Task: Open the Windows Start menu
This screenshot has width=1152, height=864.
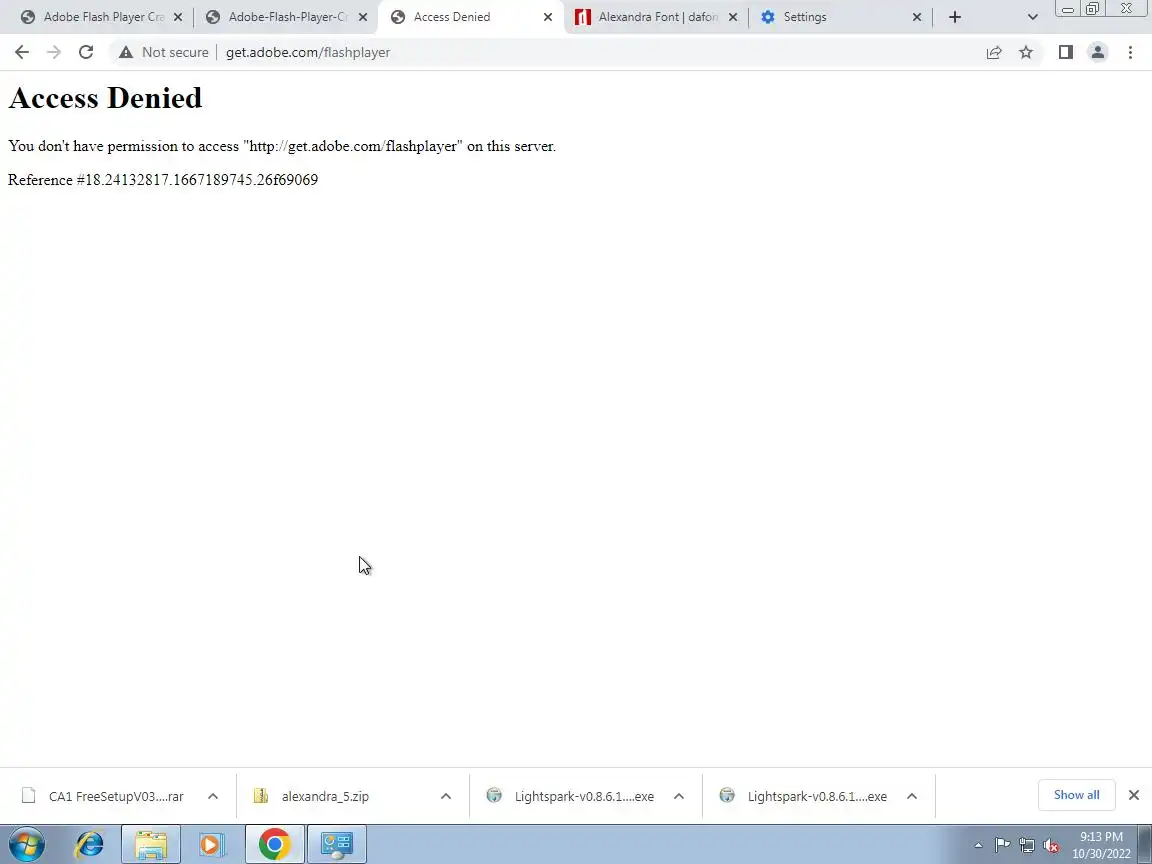Action: (26, 844)
